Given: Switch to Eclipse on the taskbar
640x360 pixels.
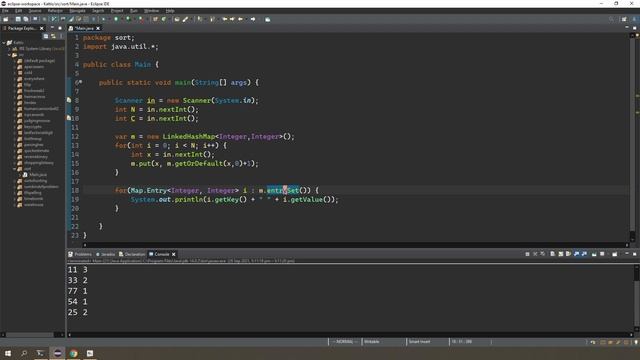Looking at the screenshot, I should (58, 353).
